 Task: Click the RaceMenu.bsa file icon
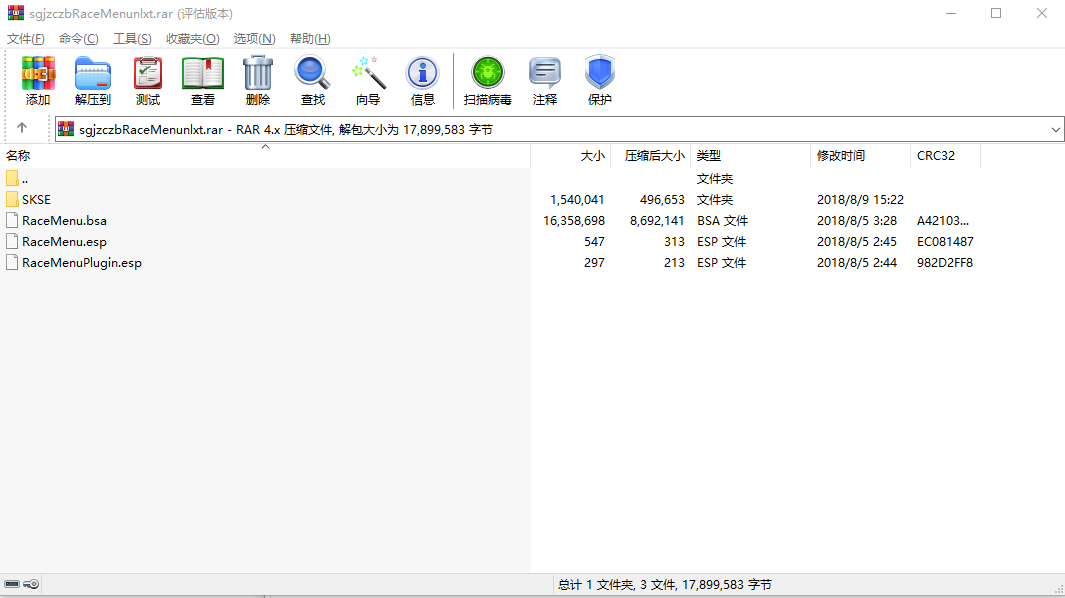click(x=12, y=220)
